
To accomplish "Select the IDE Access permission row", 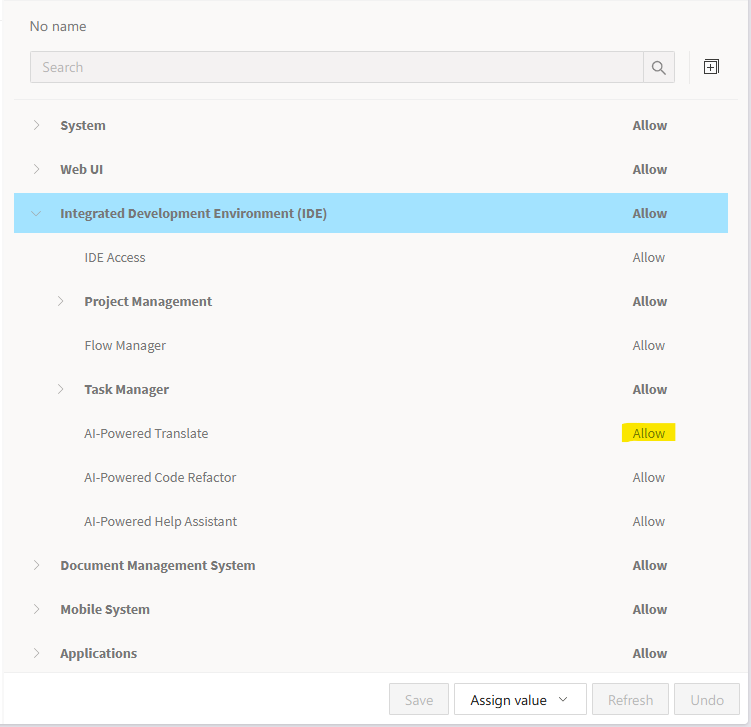I will pyautogui.click(x=115, y=257).
